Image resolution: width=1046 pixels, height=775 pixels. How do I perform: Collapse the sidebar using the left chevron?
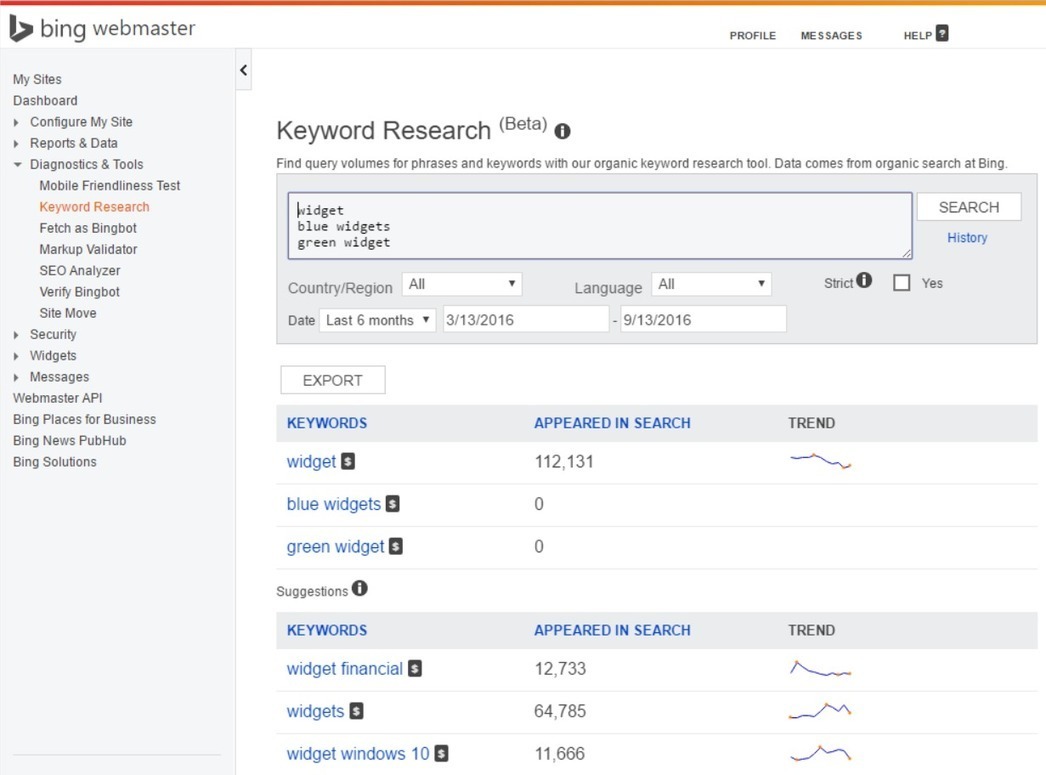pos(243,70)
